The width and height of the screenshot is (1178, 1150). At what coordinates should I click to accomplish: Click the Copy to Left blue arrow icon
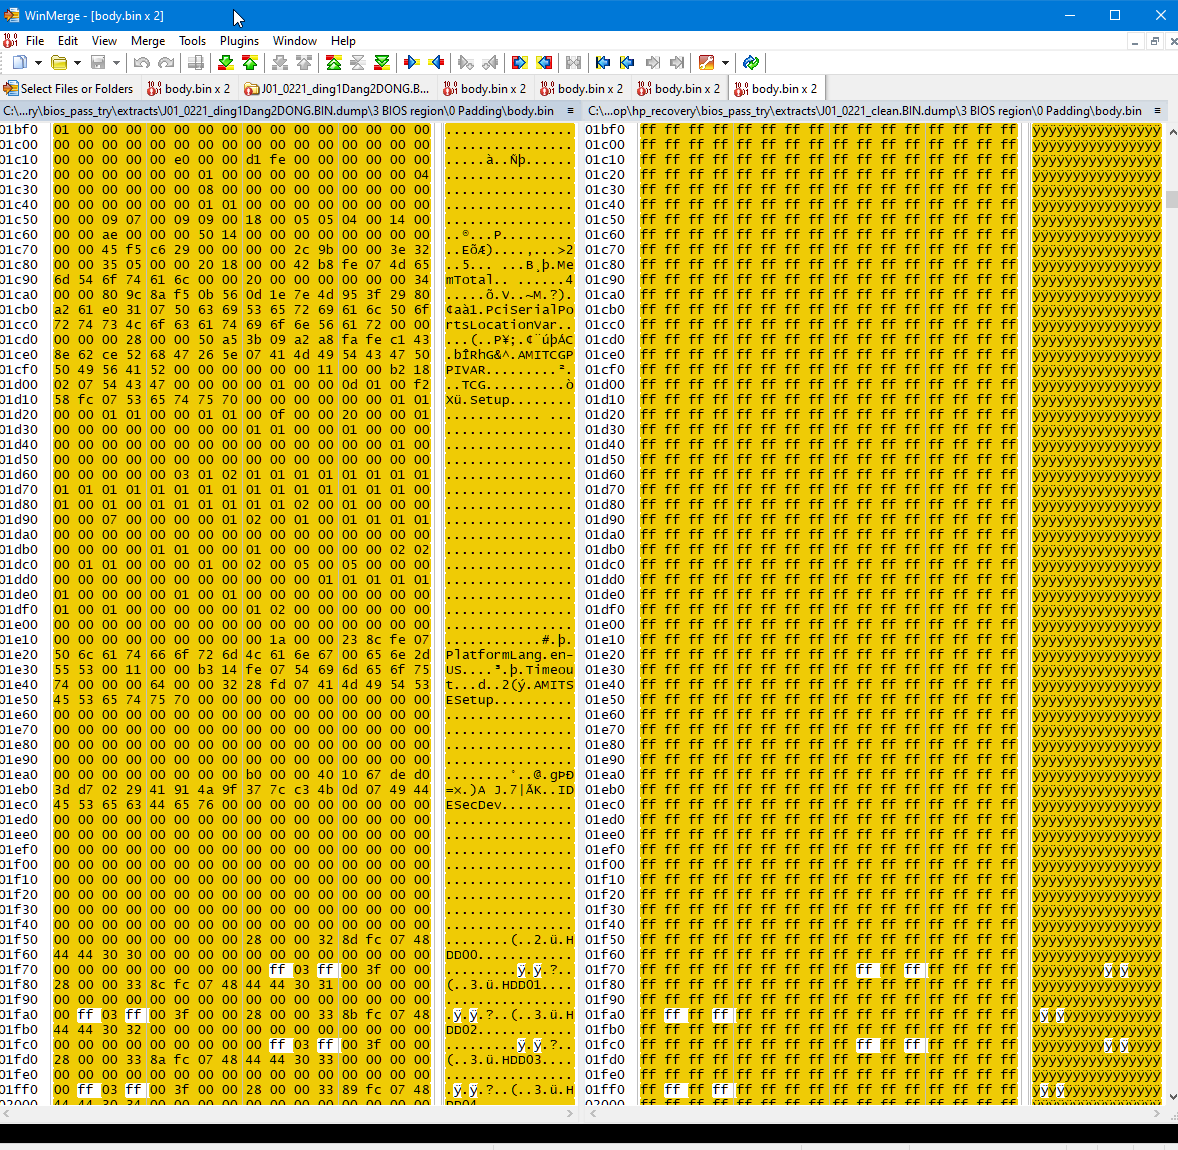(436, 63)
